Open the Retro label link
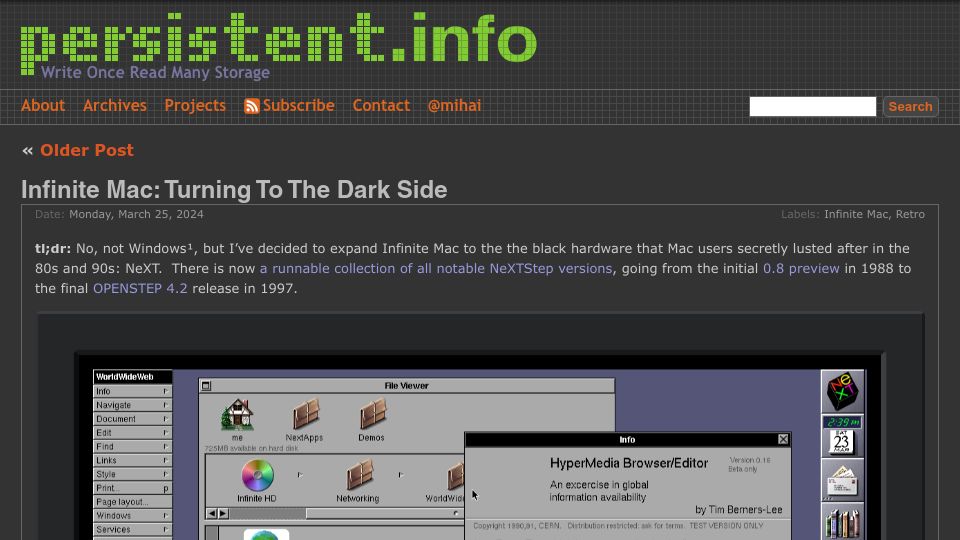 pyautogui.click(x=910, y=214)
